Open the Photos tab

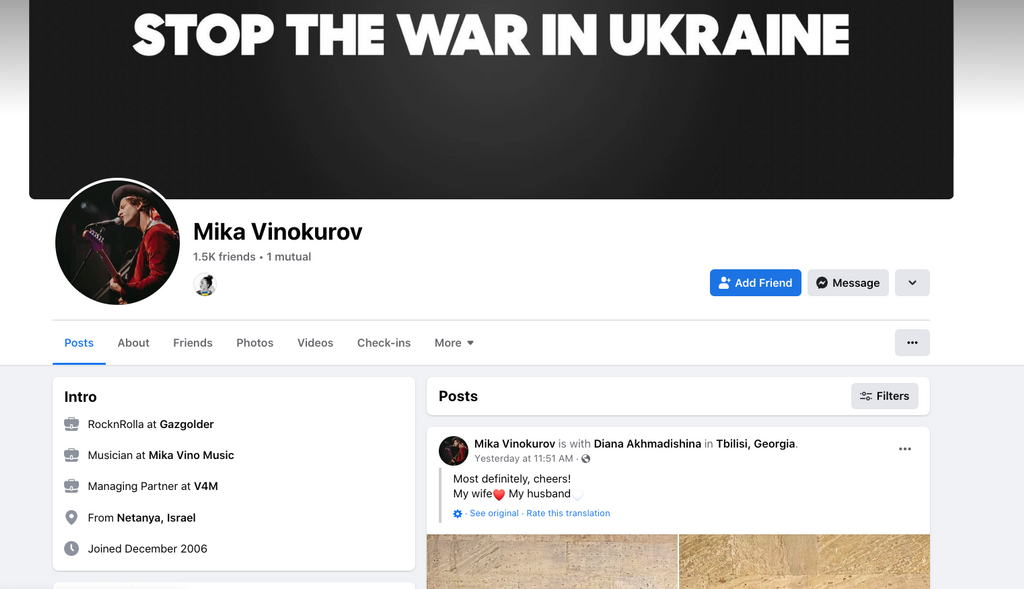pyautogui.click(x=255, y=343)
